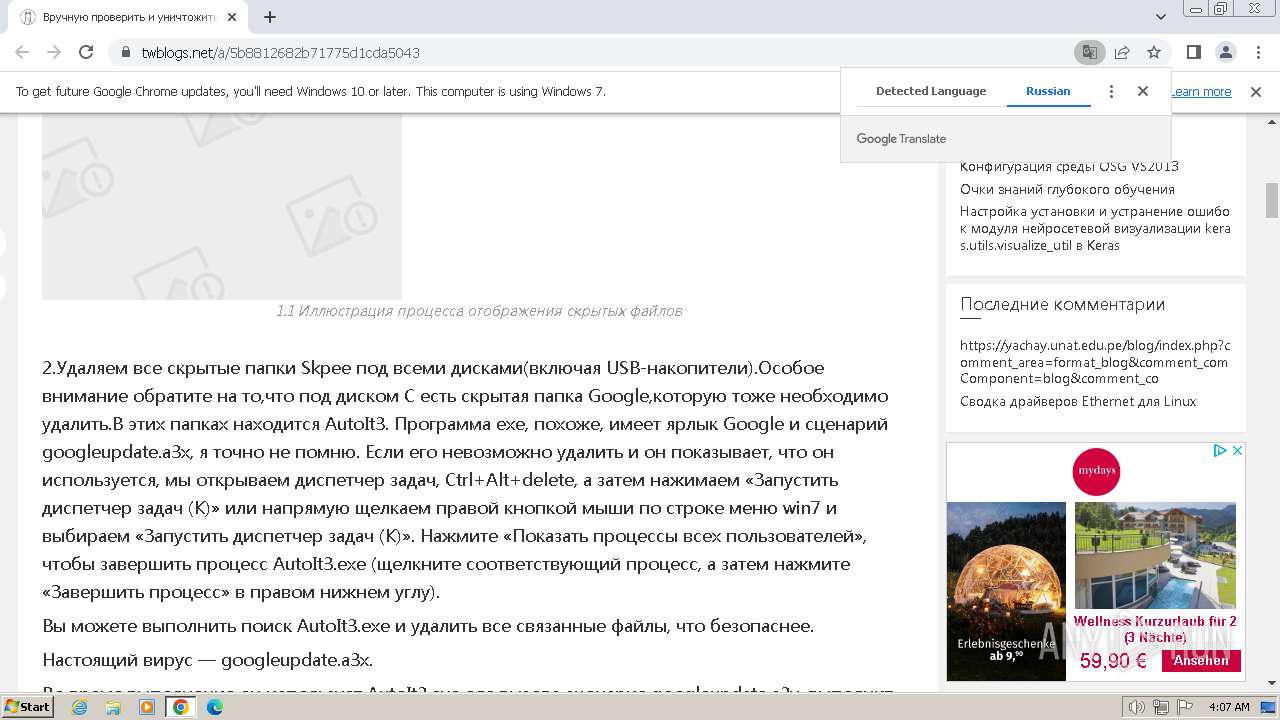Click the placeholder image of hidden files illustration
Viewport: 1280px width, 720px height.
coord(222,207)
